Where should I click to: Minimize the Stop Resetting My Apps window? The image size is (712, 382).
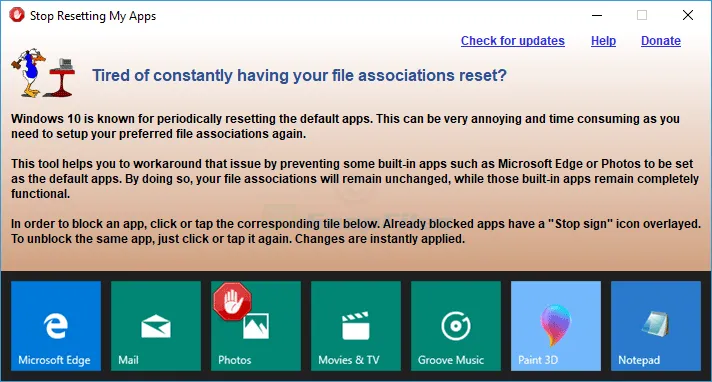click(597, 15)
